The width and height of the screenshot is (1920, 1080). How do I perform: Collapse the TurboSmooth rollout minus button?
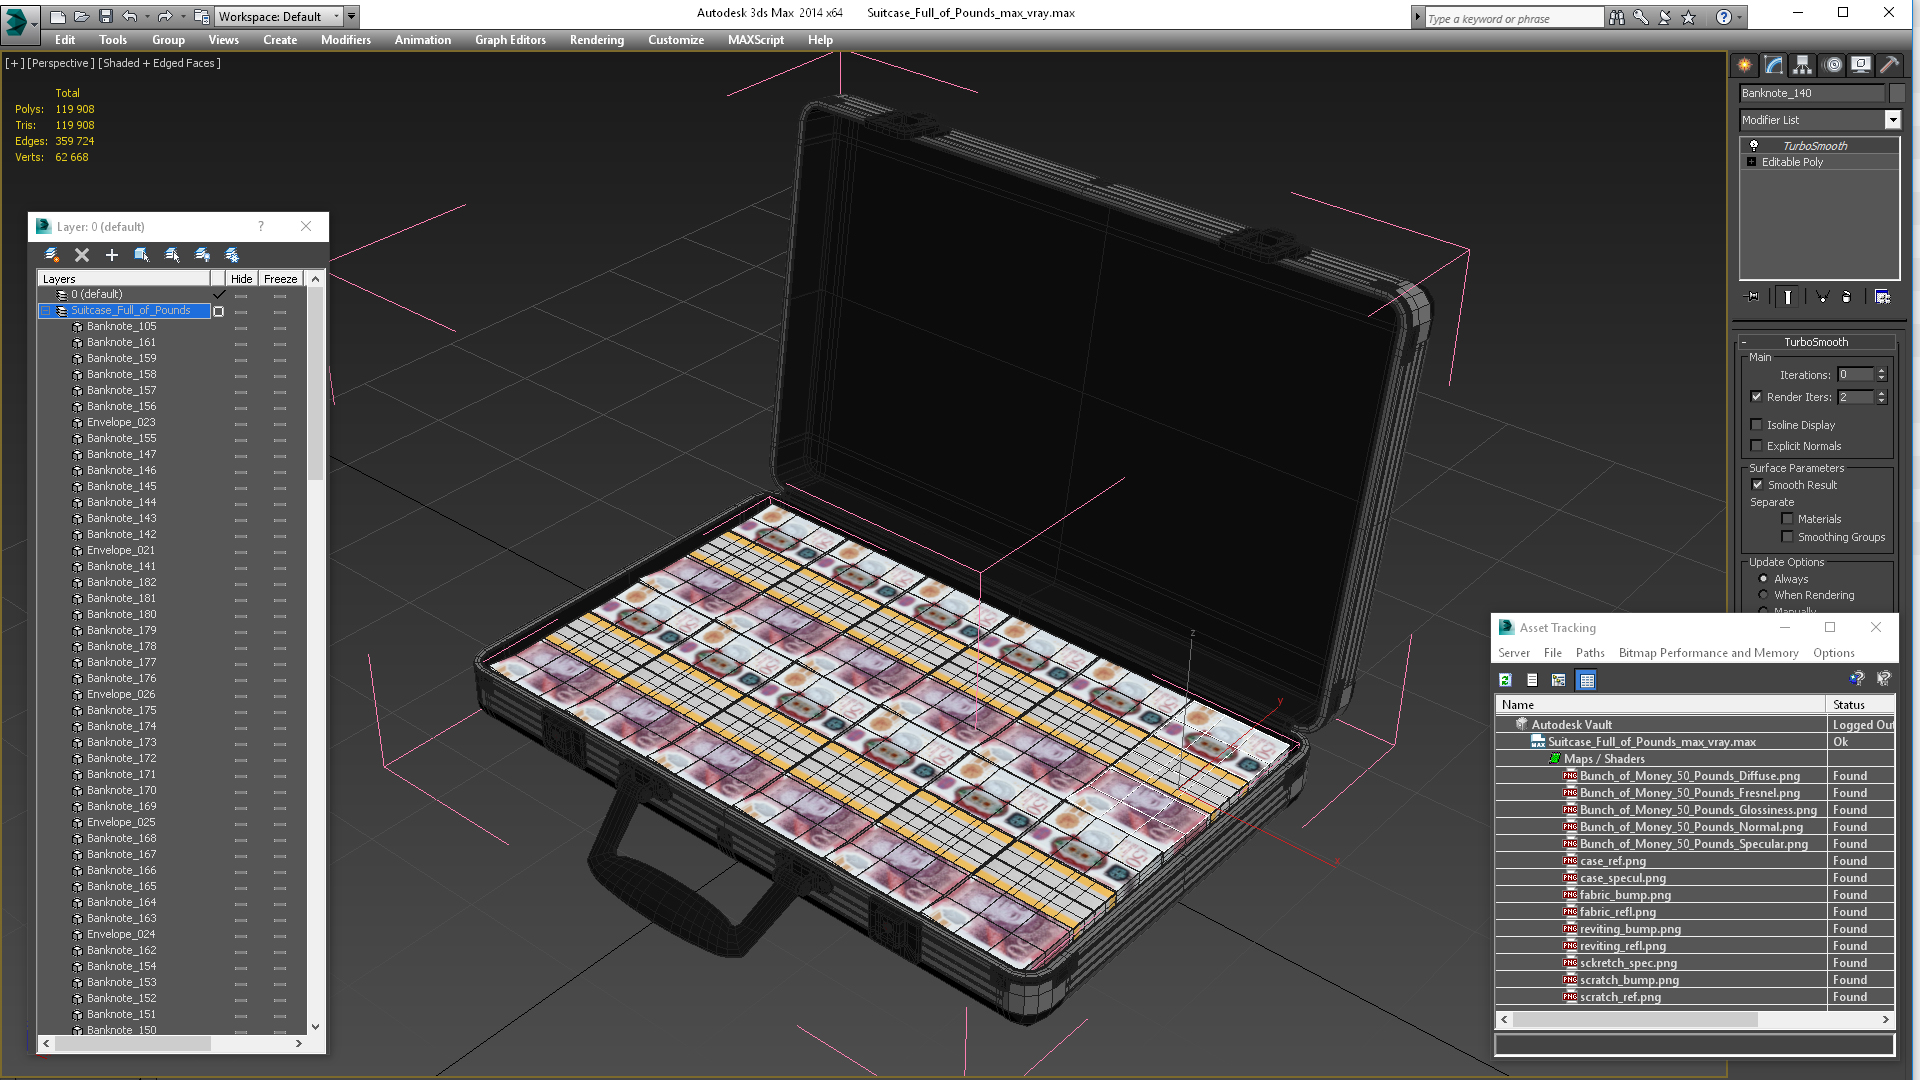[1744, 342]
